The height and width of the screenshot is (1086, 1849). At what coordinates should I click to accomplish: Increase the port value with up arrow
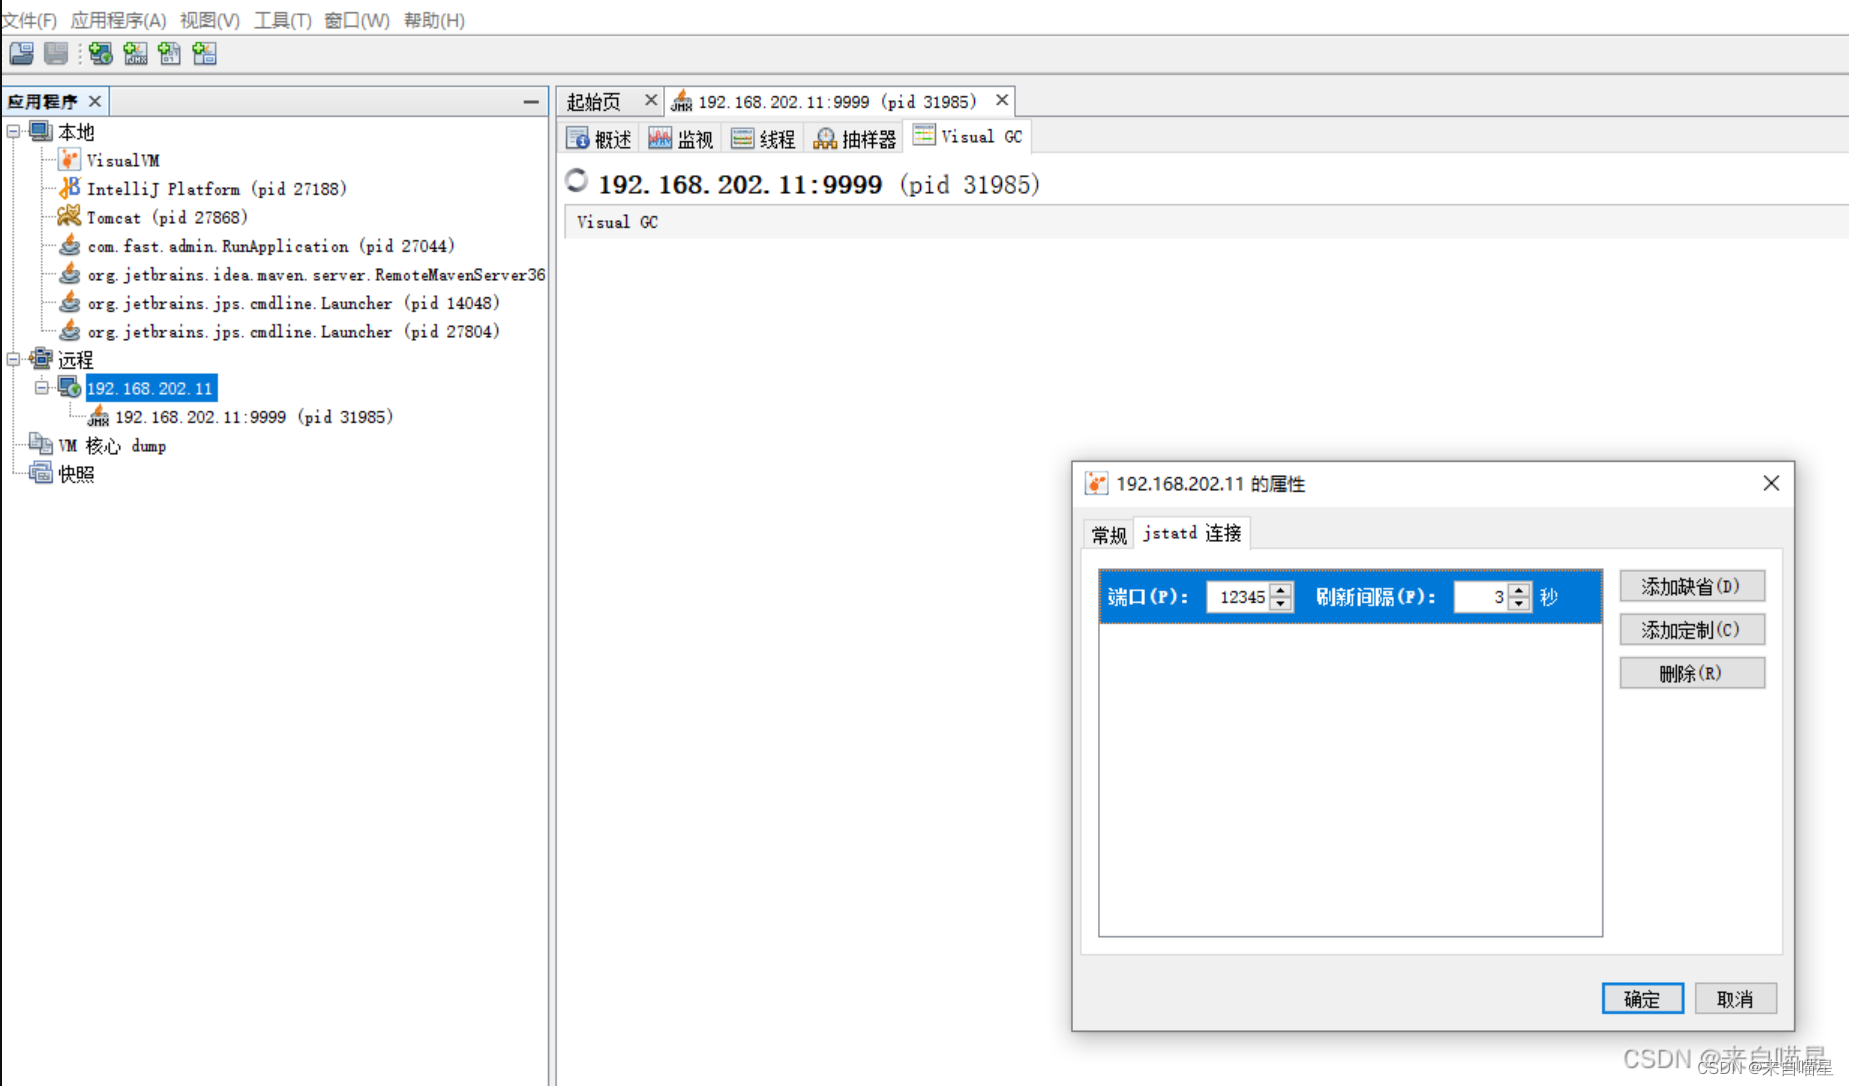[x=1281, y=590]
